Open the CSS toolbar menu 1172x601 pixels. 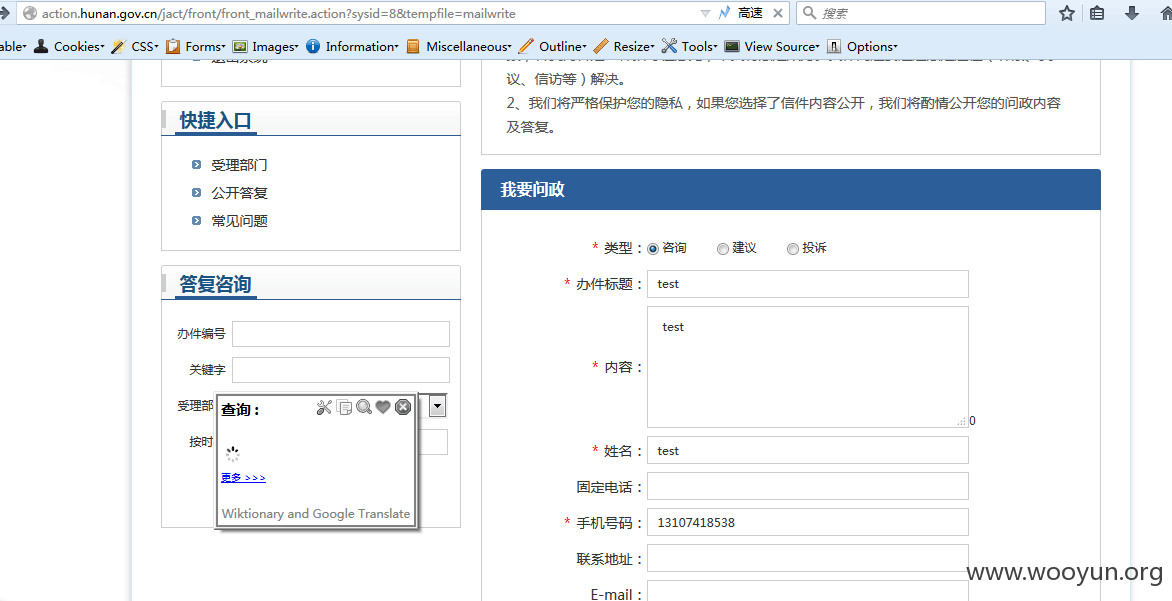[x=135, y=46]
